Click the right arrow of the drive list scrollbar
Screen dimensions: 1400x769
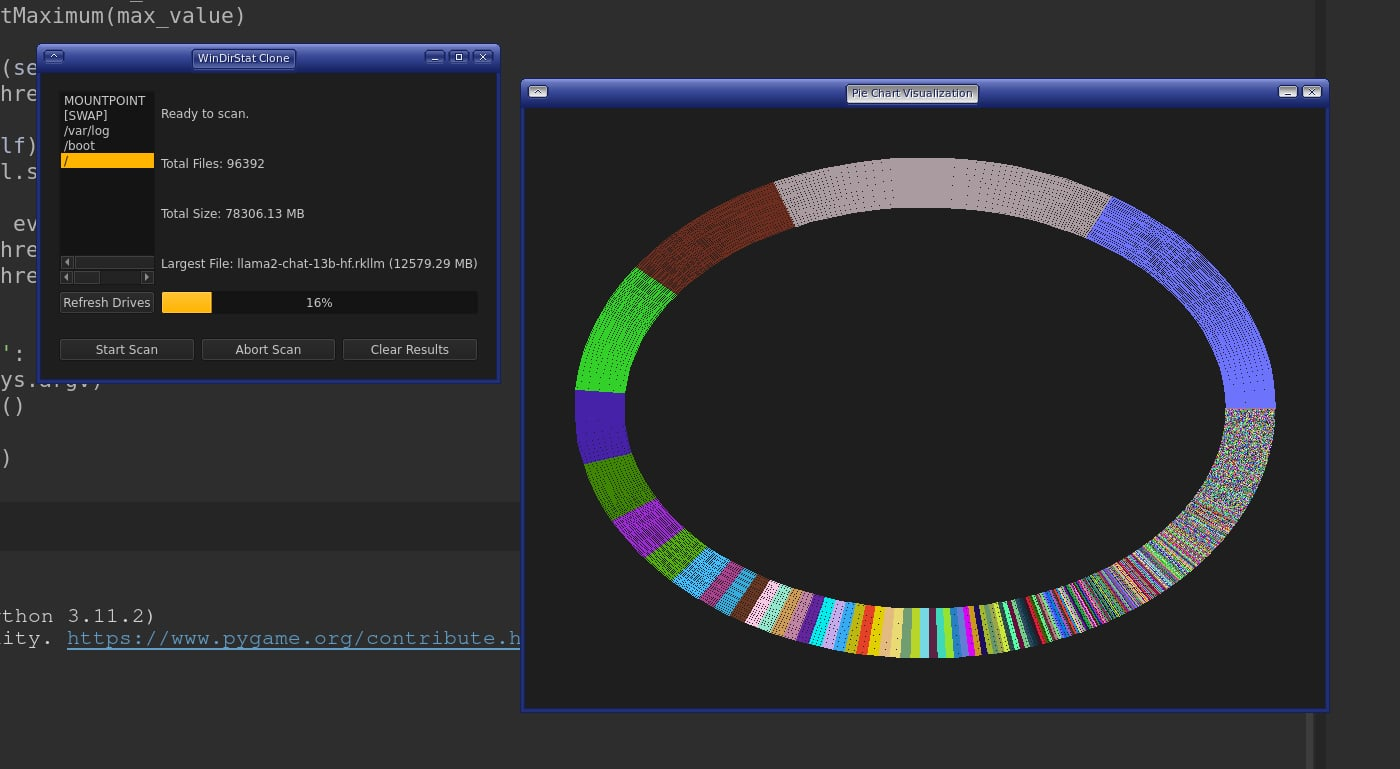click(147, 277)
